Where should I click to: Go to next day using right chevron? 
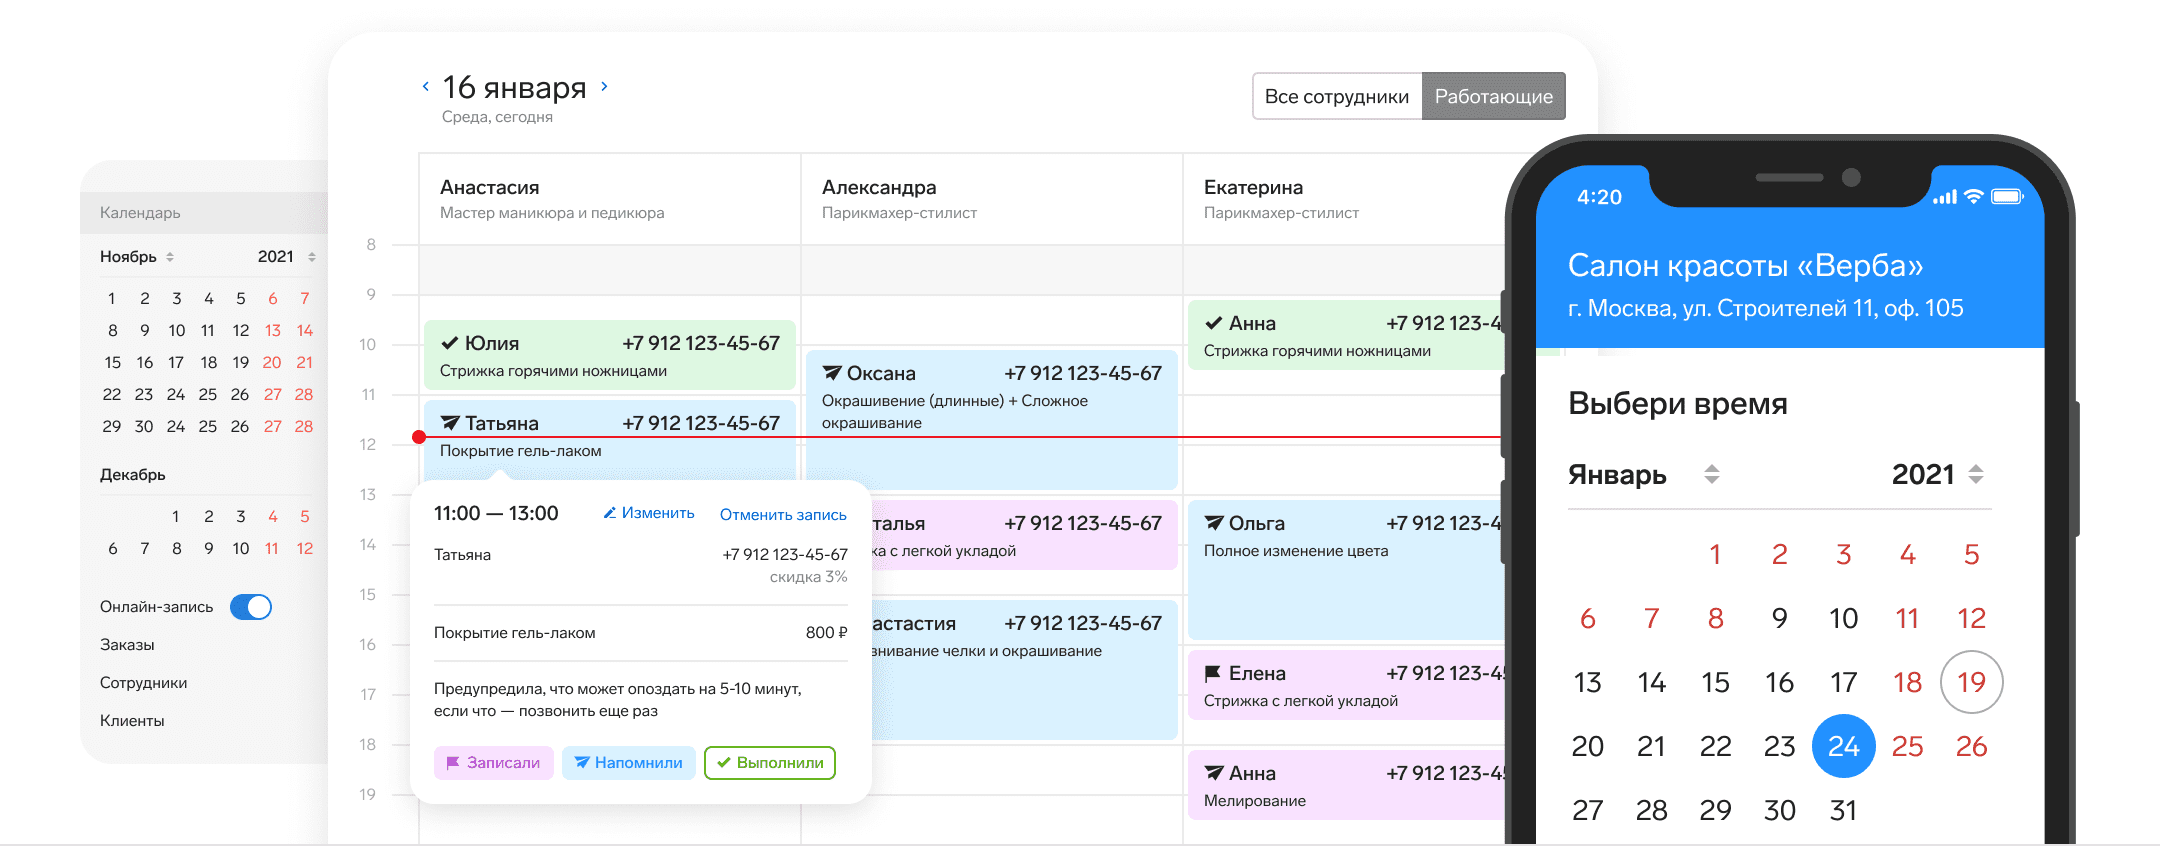pos(604,87)
